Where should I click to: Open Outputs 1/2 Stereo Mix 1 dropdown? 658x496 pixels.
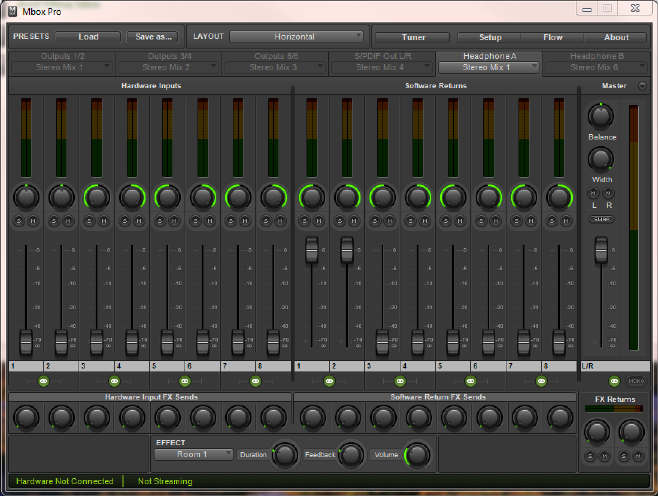coord(61,67)
